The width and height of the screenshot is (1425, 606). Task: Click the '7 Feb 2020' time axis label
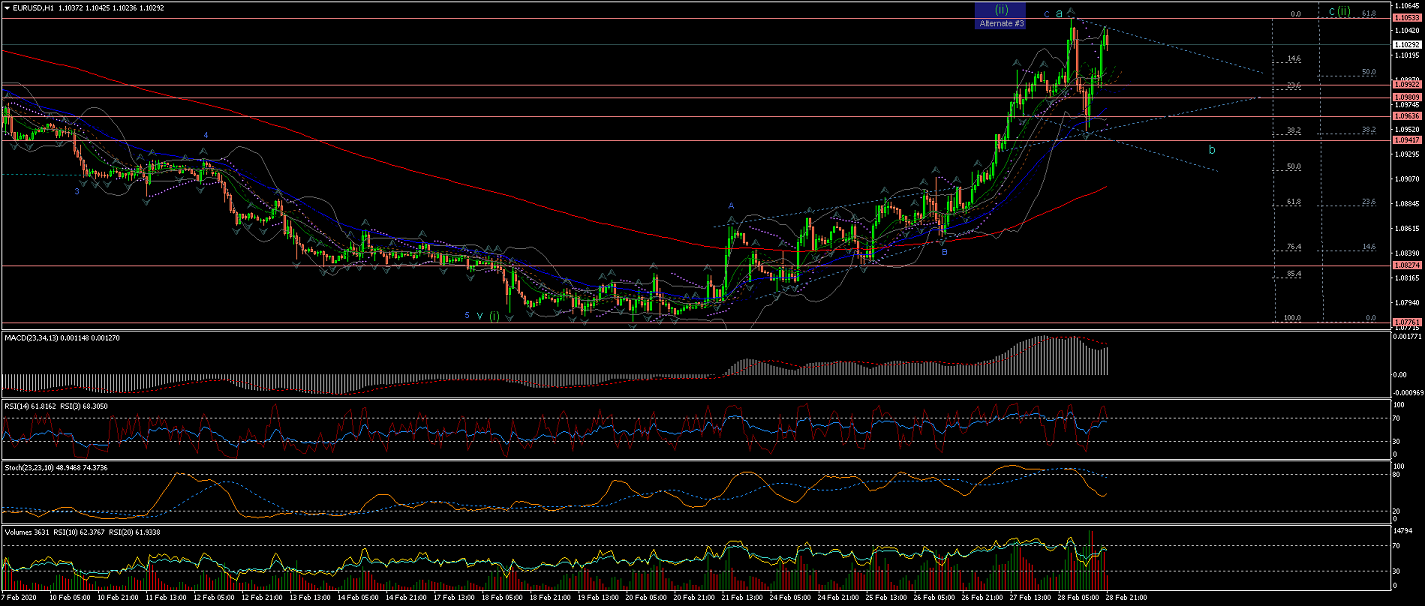coord(19,597)
